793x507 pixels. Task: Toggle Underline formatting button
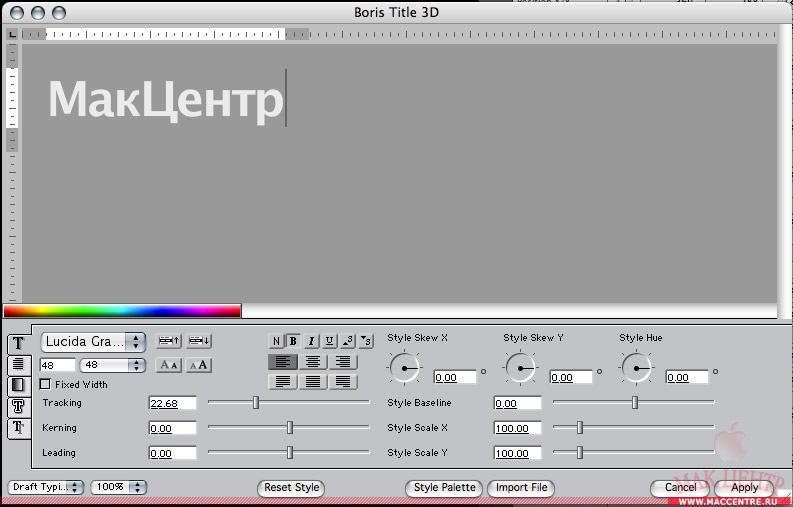coord(329,341)
